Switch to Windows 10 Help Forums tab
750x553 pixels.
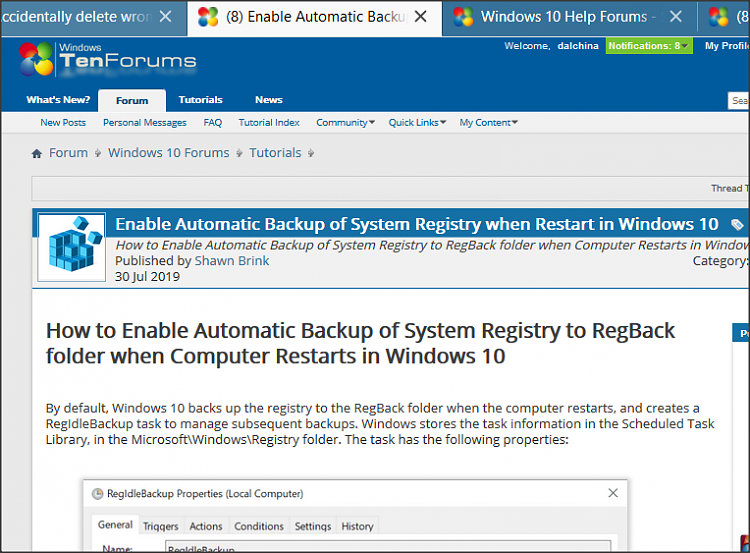point(569,17)
